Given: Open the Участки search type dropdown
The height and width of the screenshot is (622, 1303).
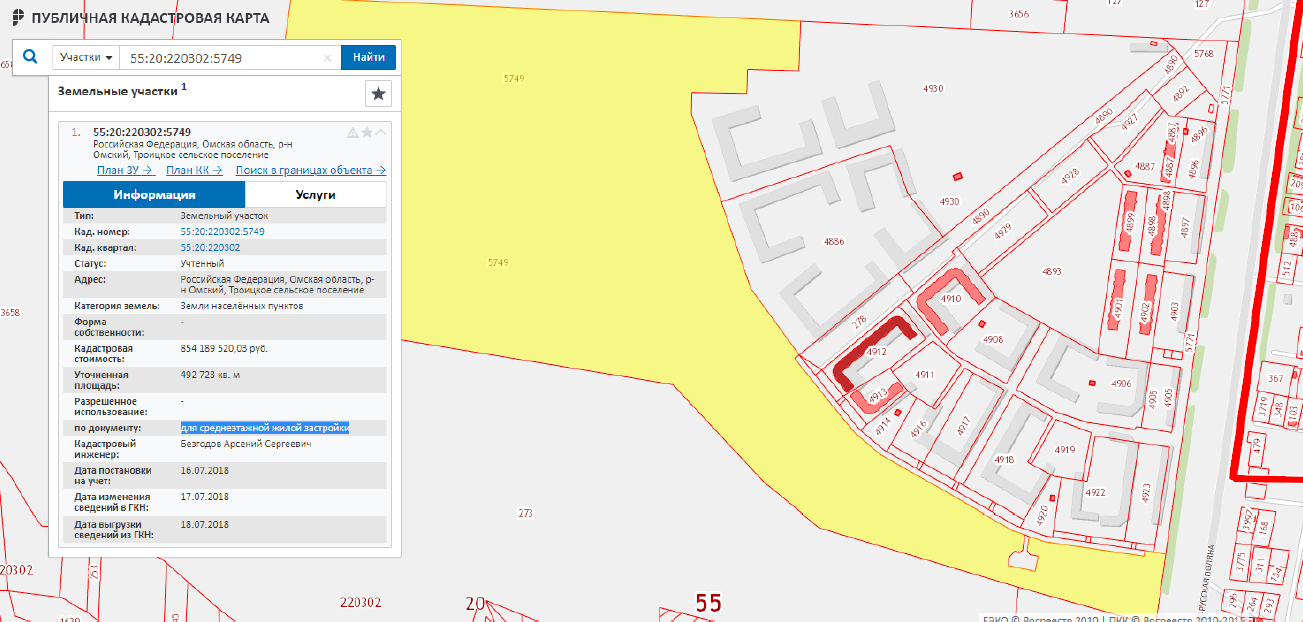Looking at the screenshot, I should coord(85,58).
